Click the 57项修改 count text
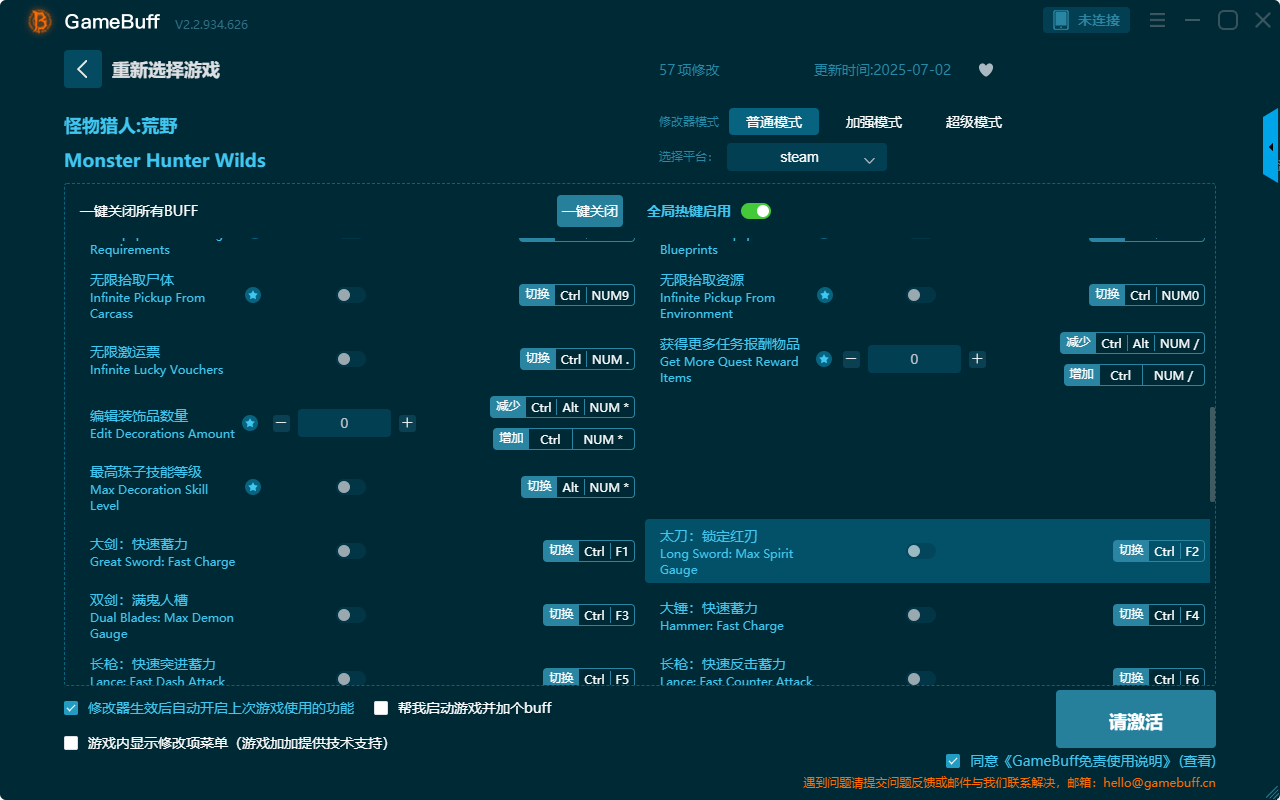The height and width of the screenshot is (800, 1280). point(689,70)
